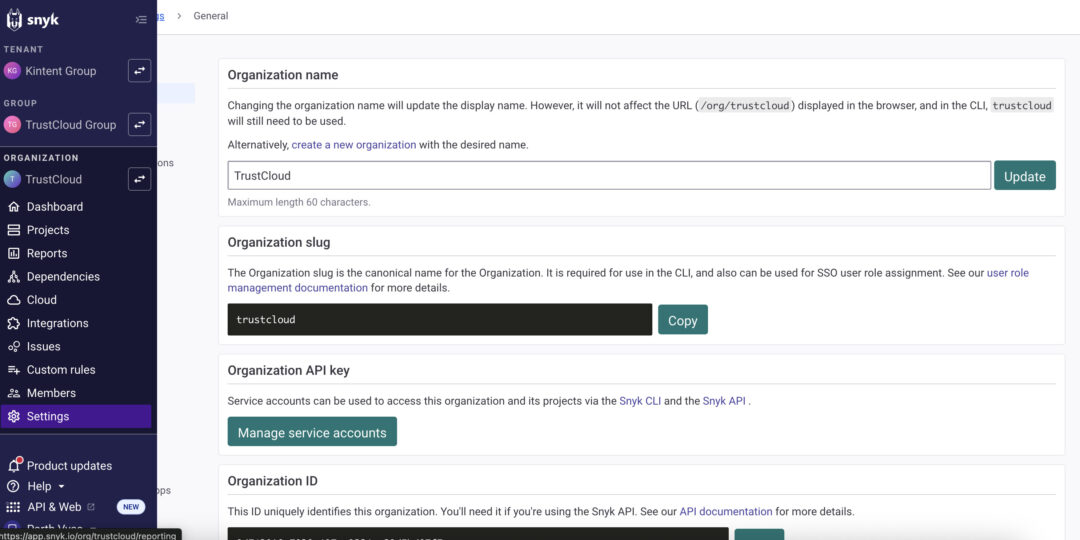Click the Dashboard home icon
Viewport: 1080px width, 540px height.
(x=14, y=207)
